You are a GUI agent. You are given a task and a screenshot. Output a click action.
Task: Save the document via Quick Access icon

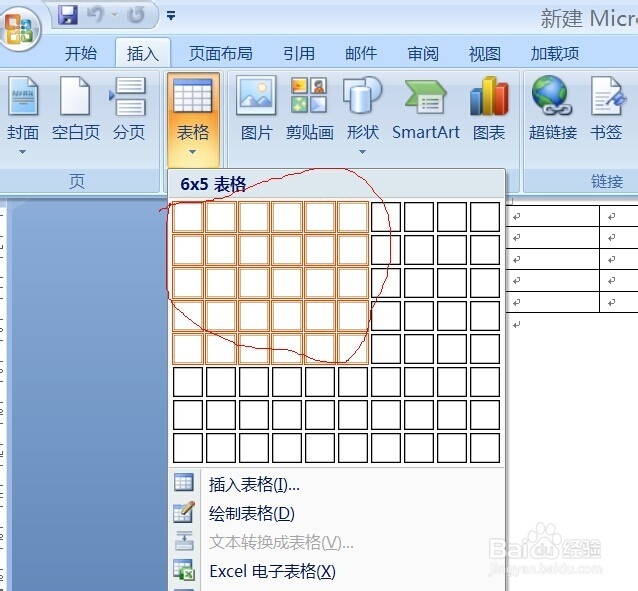[68, 15]
